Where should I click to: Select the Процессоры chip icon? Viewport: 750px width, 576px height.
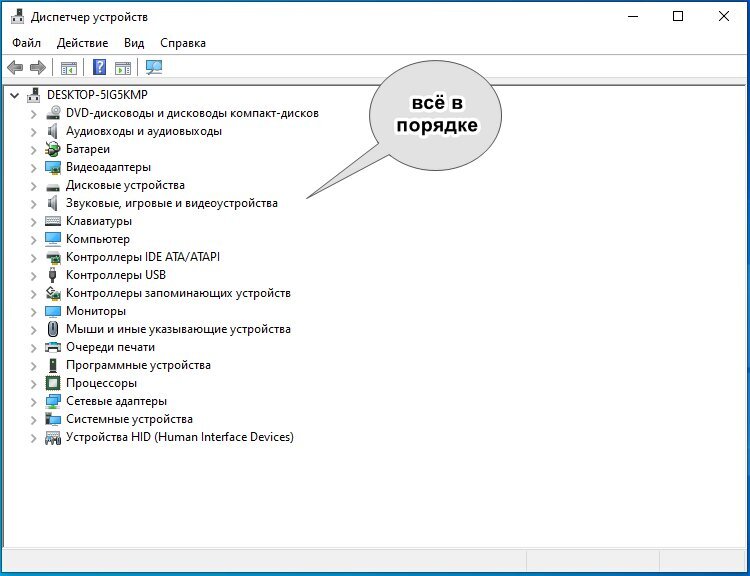[53, 383]
